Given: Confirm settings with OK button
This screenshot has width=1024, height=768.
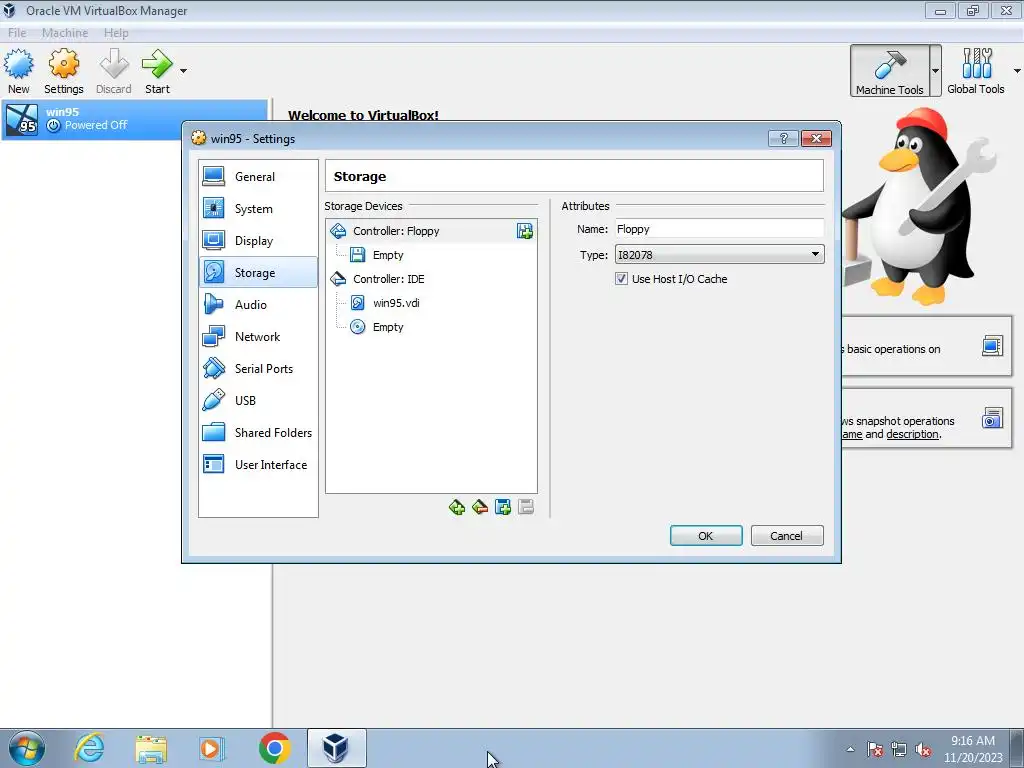Looking at the screenshot, I should pyautogui.click(x=706, y=536).
